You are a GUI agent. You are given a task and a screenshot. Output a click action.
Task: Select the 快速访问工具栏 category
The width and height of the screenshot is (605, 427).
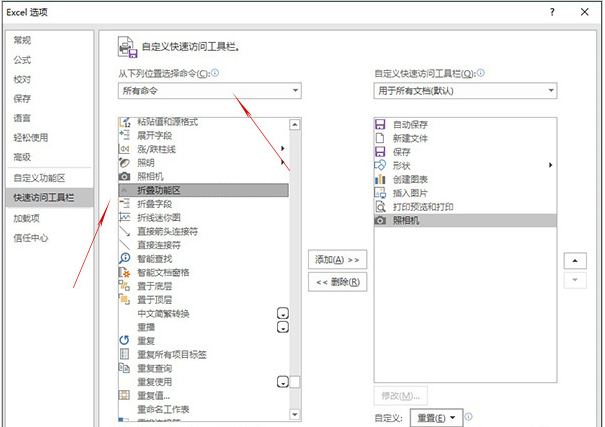coord(50,197)
